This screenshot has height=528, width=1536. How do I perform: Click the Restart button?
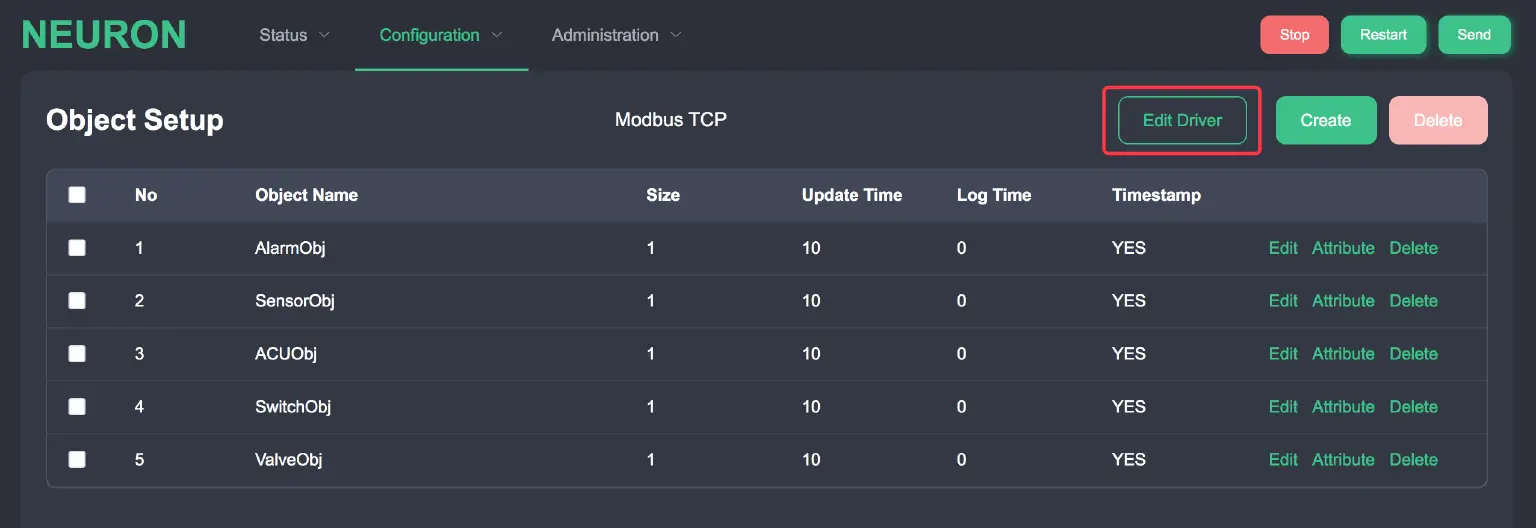1383,35
